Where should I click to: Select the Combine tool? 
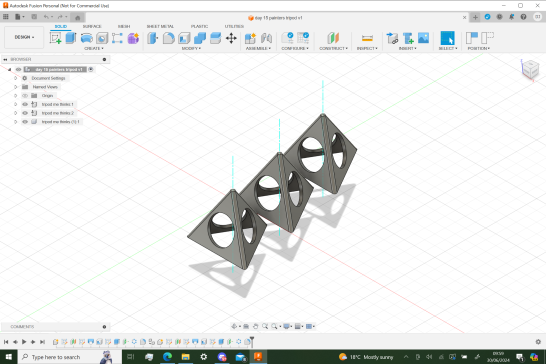coord(200,38)
